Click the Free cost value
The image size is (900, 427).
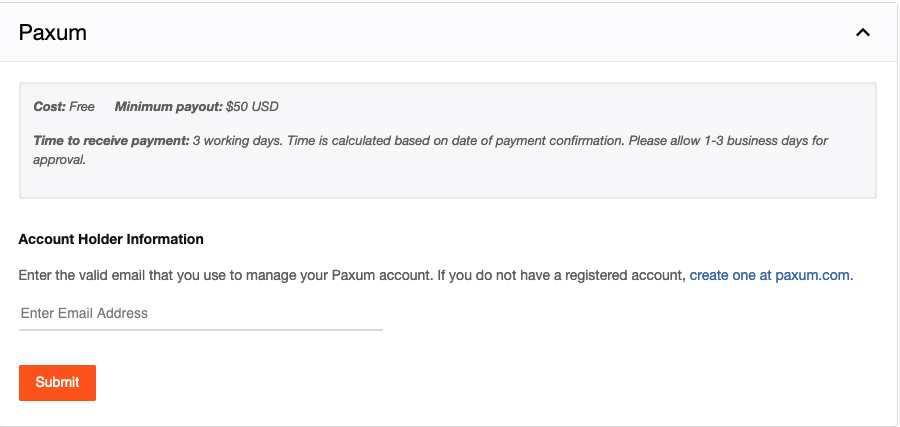point(82,106)
